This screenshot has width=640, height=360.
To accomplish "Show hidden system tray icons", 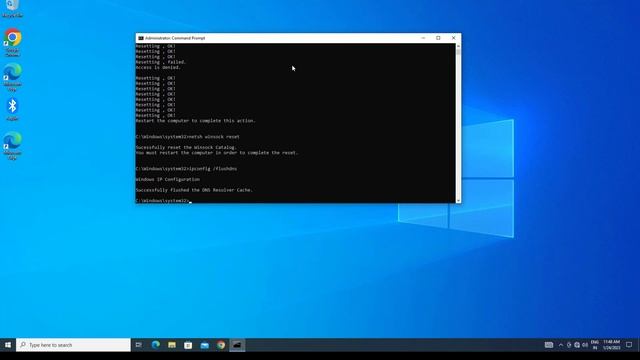I will 561,345.
